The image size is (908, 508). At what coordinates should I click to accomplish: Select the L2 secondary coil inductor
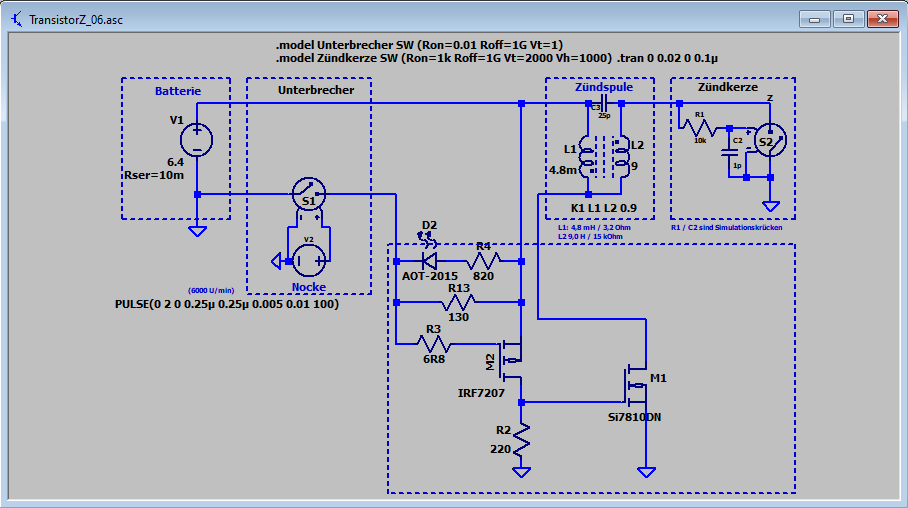click(621, 156)
